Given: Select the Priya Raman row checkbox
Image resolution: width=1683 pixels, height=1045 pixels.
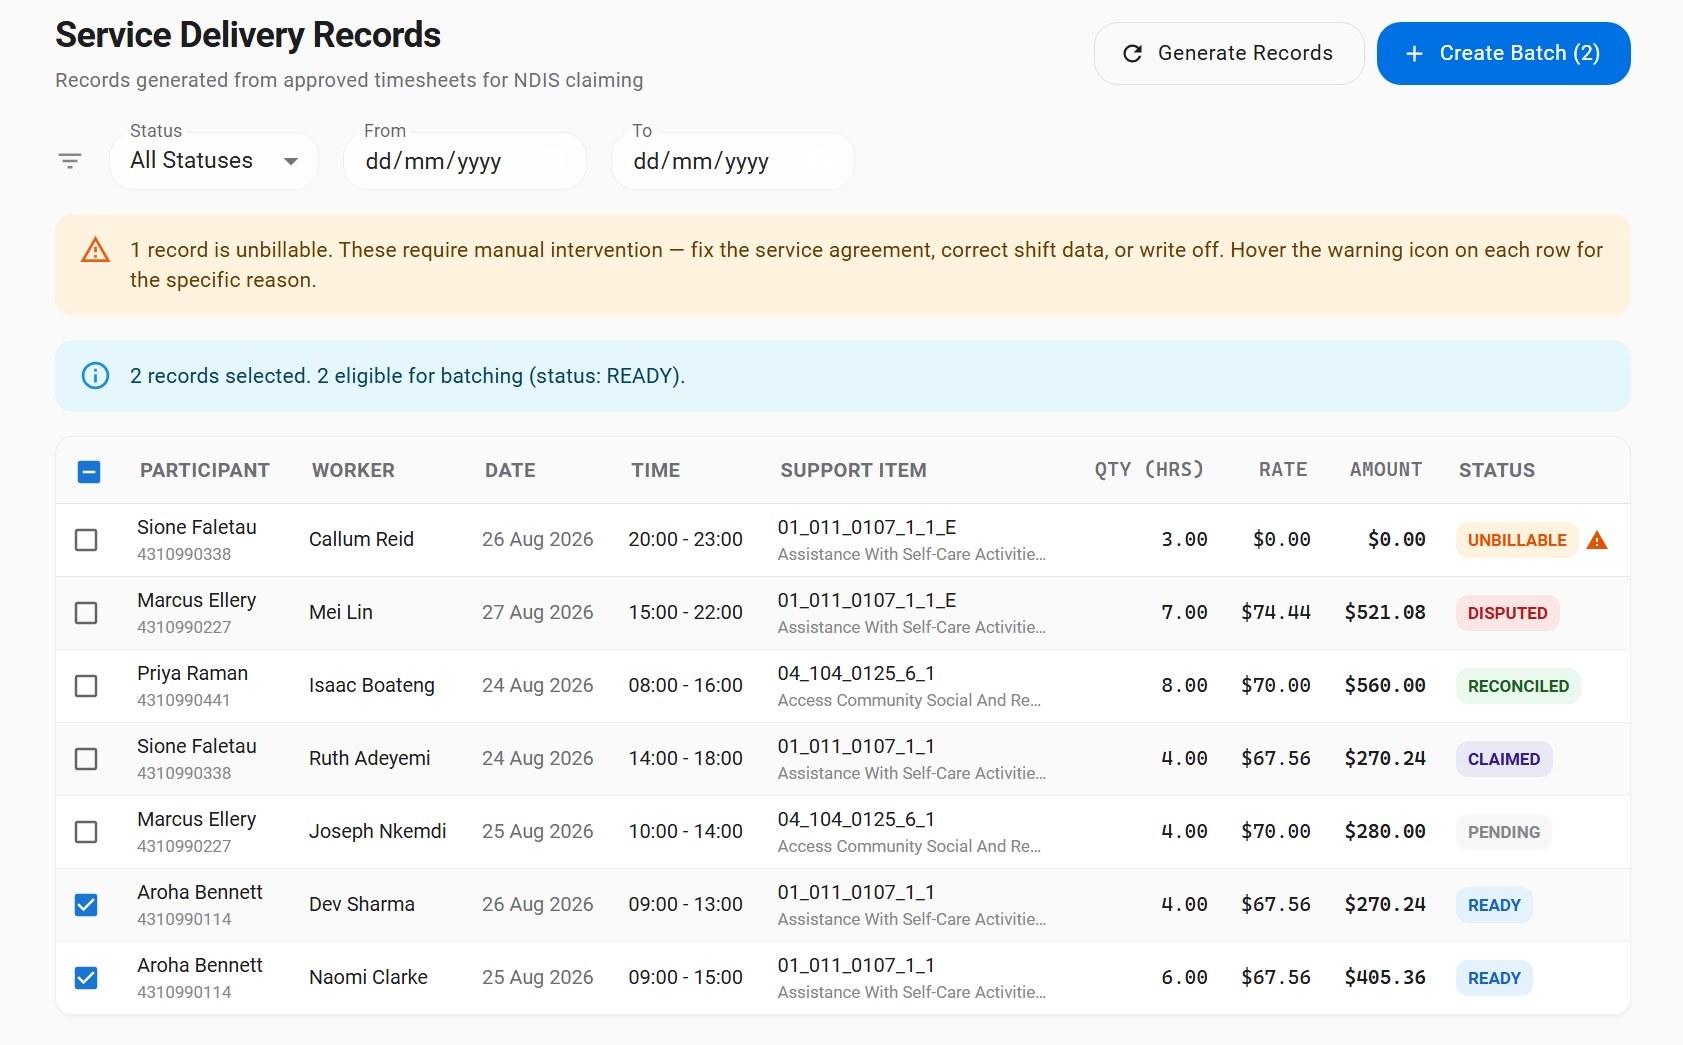Looking at the screenshot, I should [x=86, y=686].
